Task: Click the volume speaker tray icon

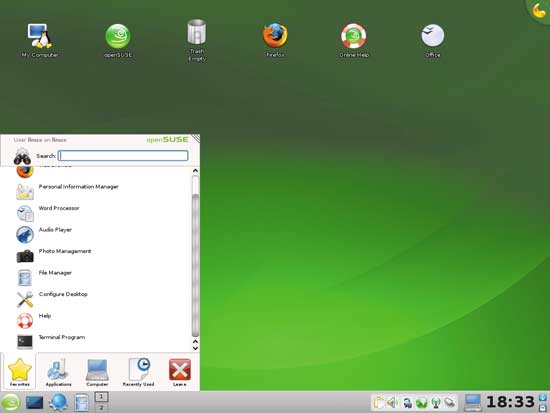Action: coord(393,402)
